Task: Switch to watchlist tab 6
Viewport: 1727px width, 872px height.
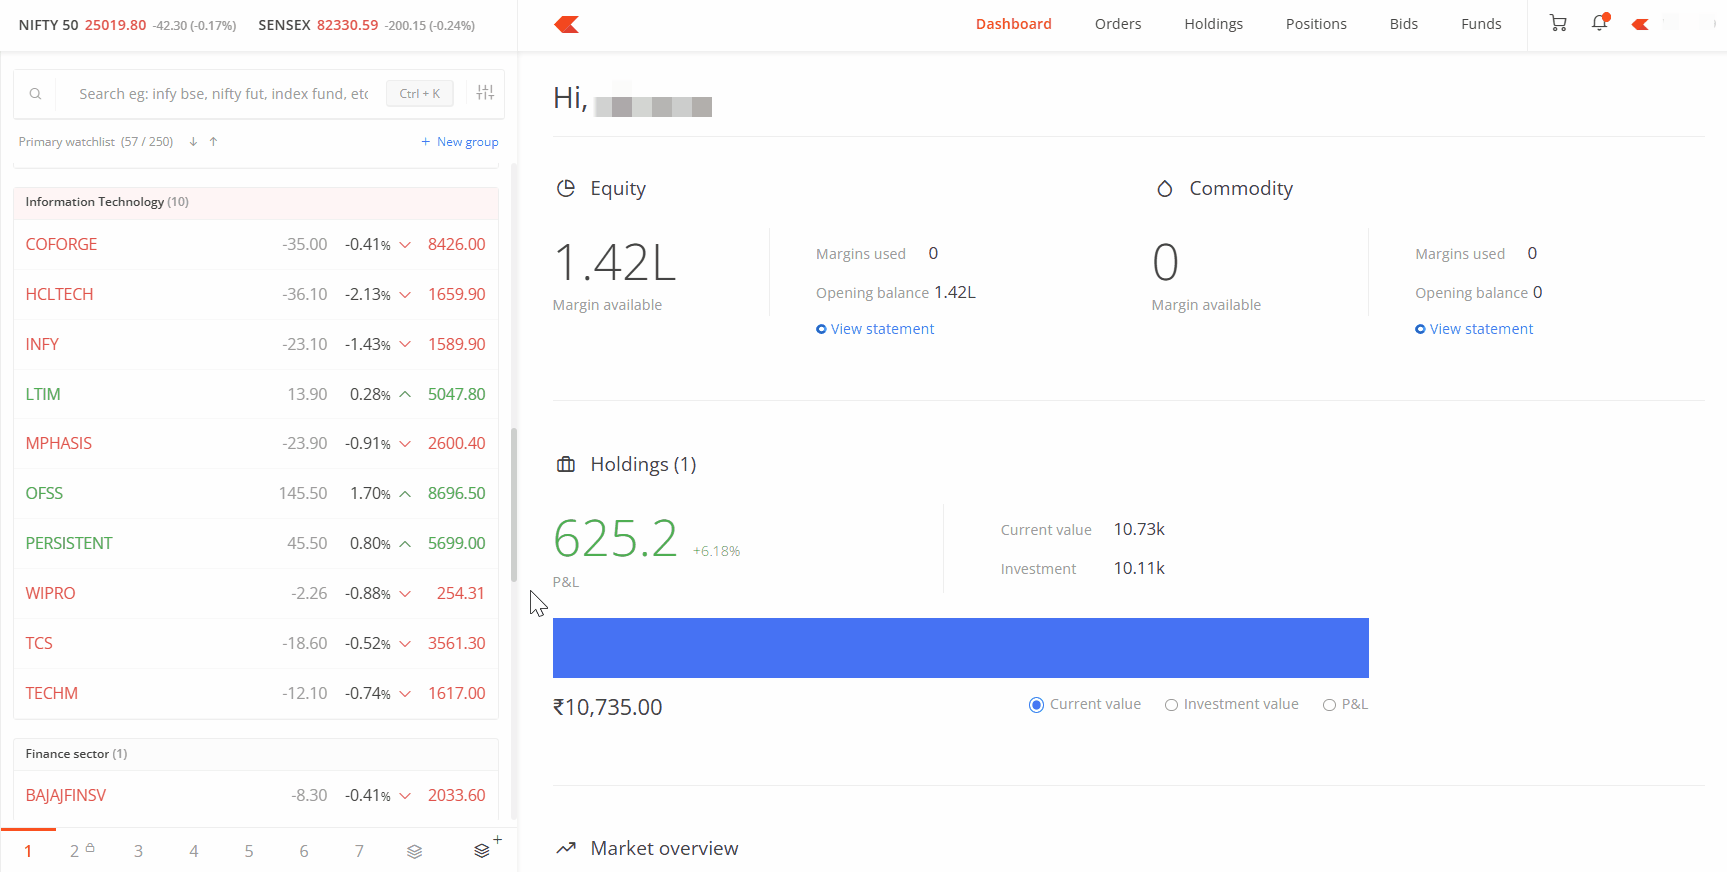Action: (x=304, y=851)
